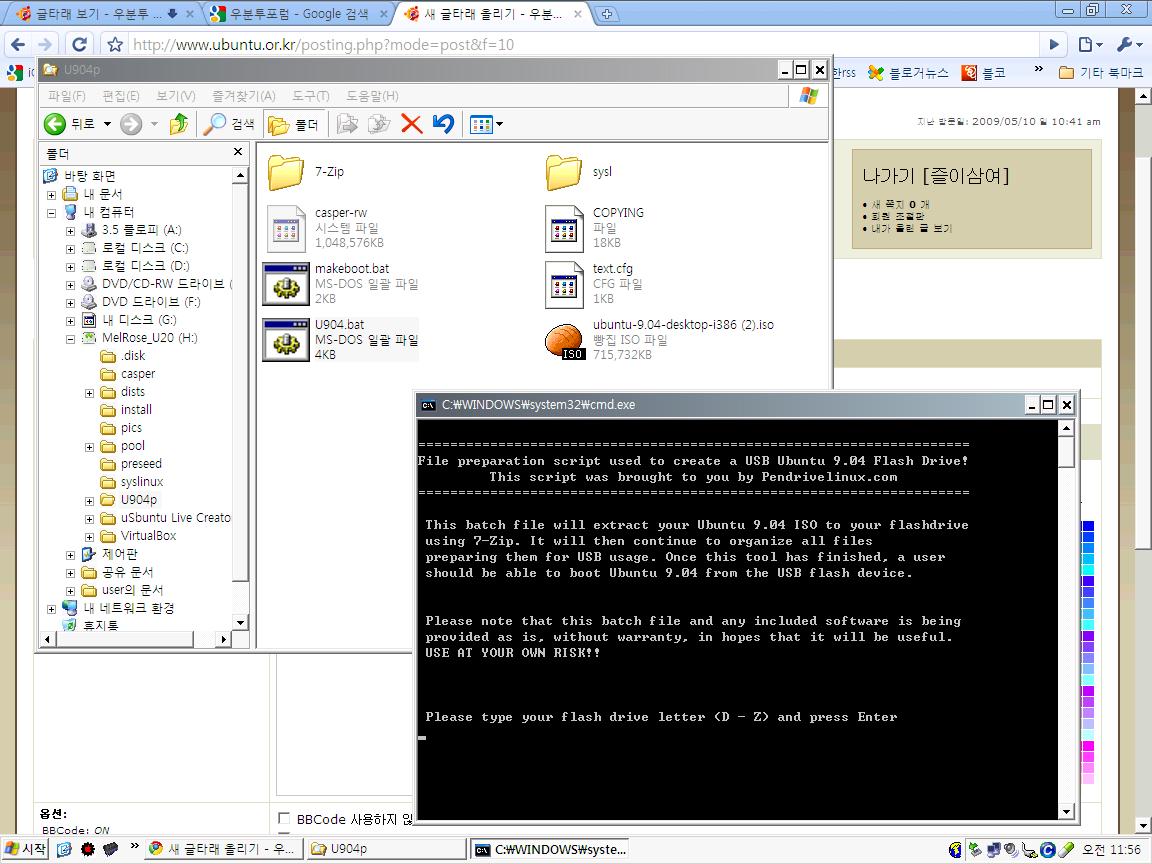Viewport: 1152px width, 864px height.
Task: Expand the dists folder node
Action: click(90, 393)
